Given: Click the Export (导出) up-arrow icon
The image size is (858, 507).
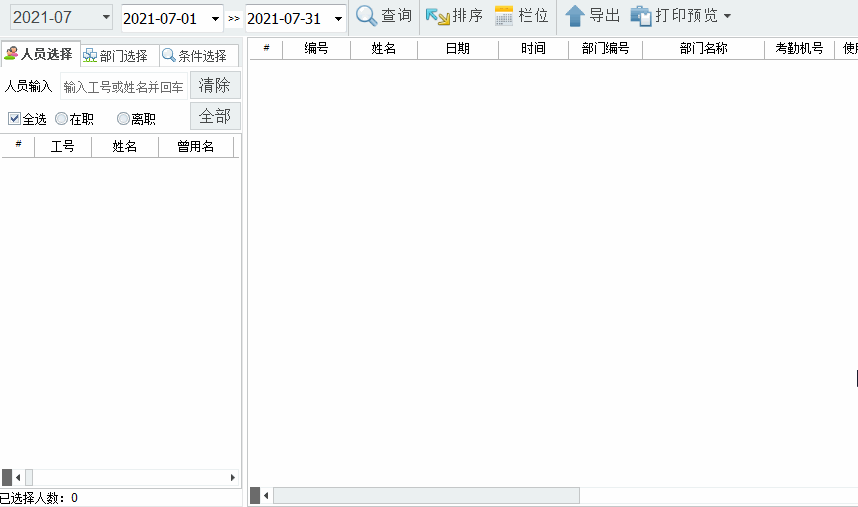Looking at the screenshot, I should click(x=575, y=16).
